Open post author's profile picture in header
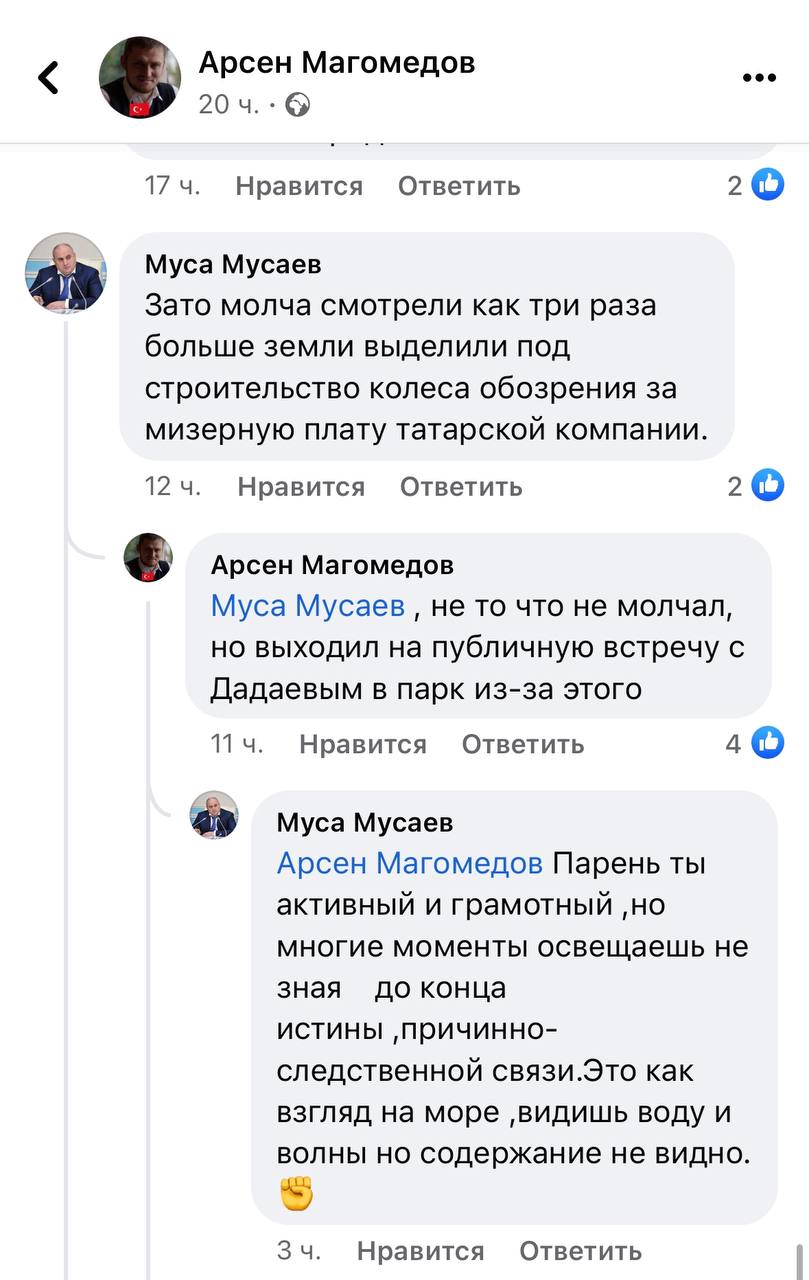809x1280 pixels. (x=139, y=78)
